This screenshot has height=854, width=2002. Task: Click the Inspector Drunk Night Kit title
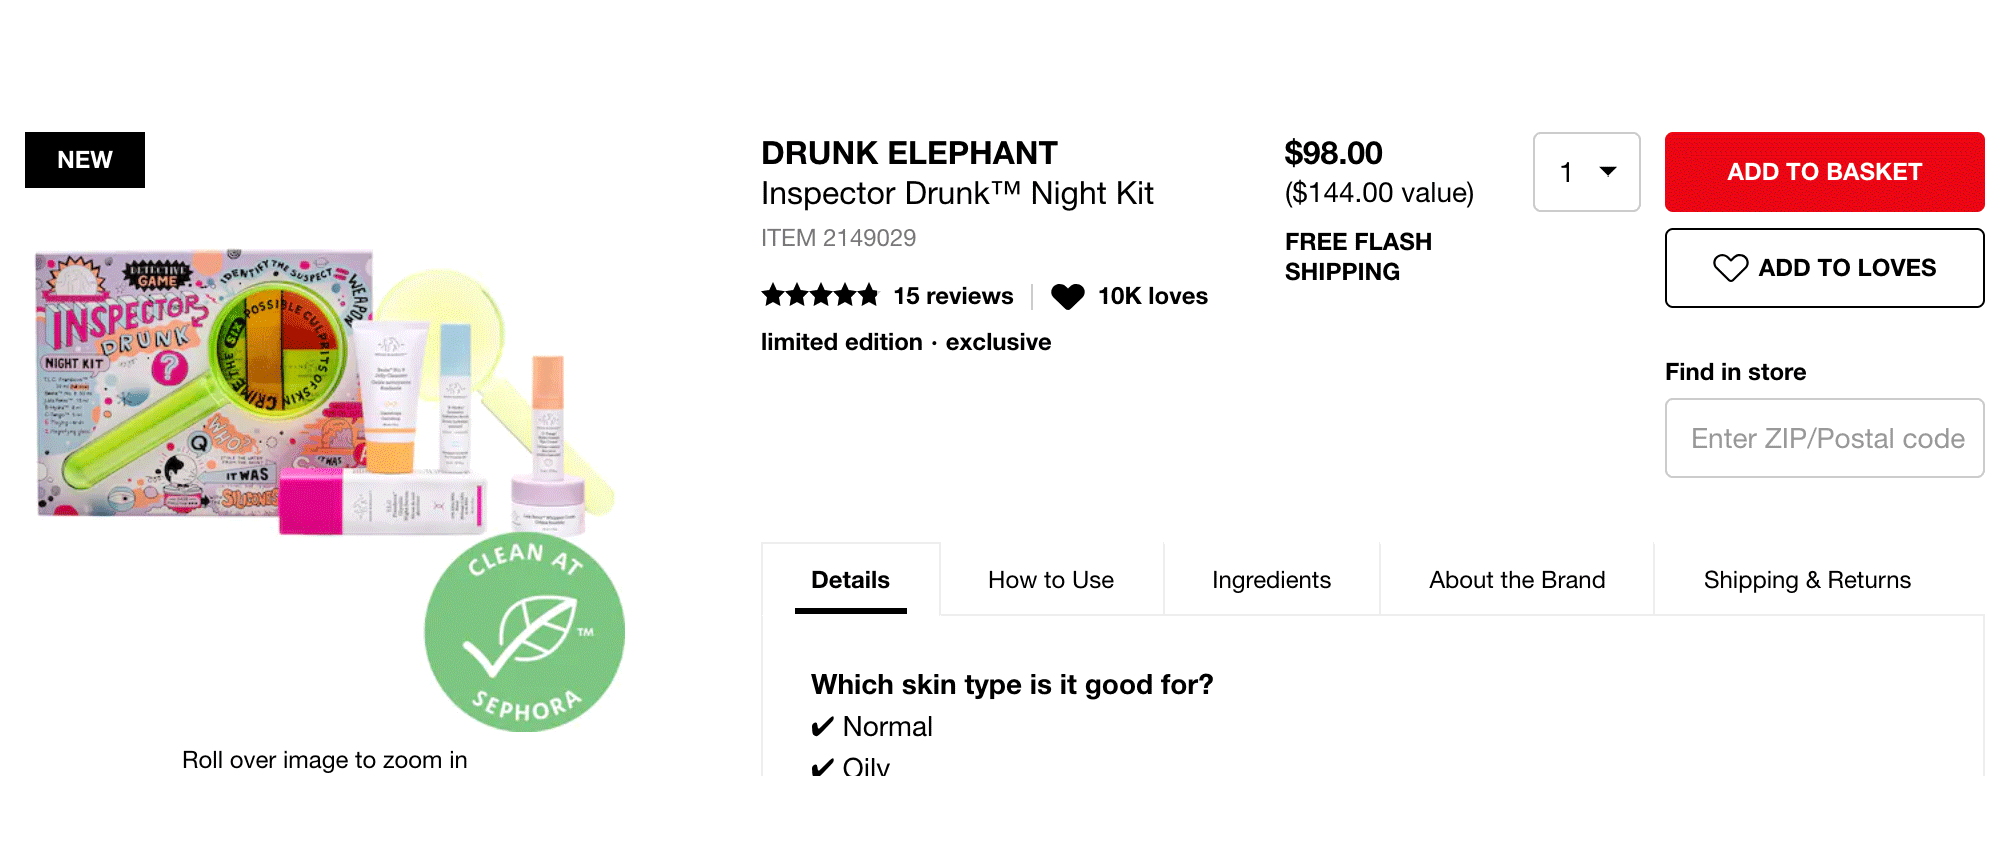coord(957,193)
